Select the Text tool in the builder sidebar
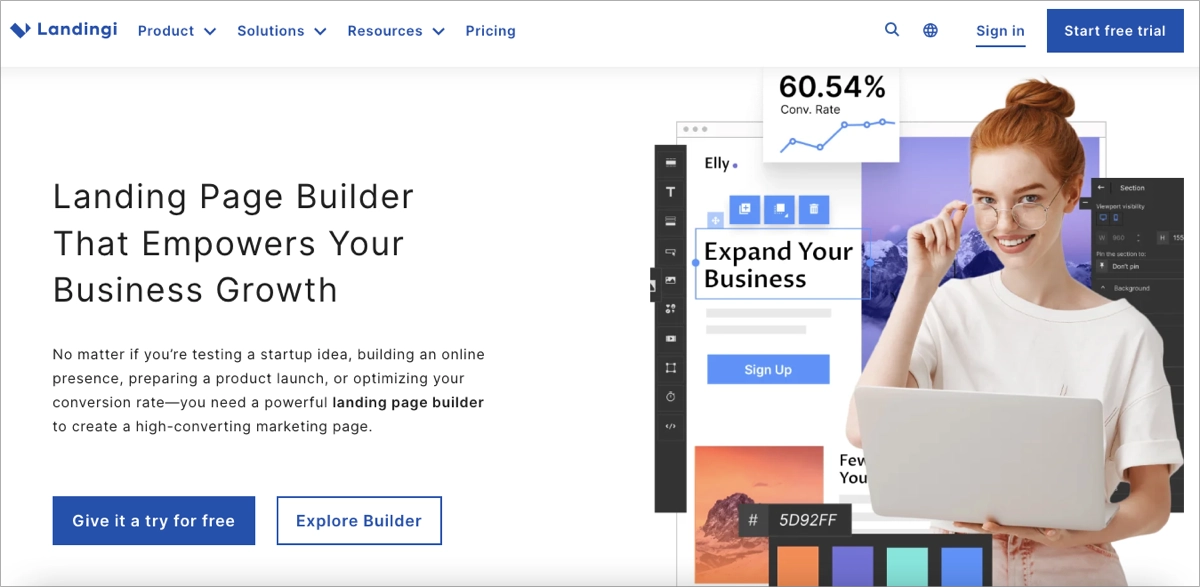The image size is (1200, 587). 670,191
